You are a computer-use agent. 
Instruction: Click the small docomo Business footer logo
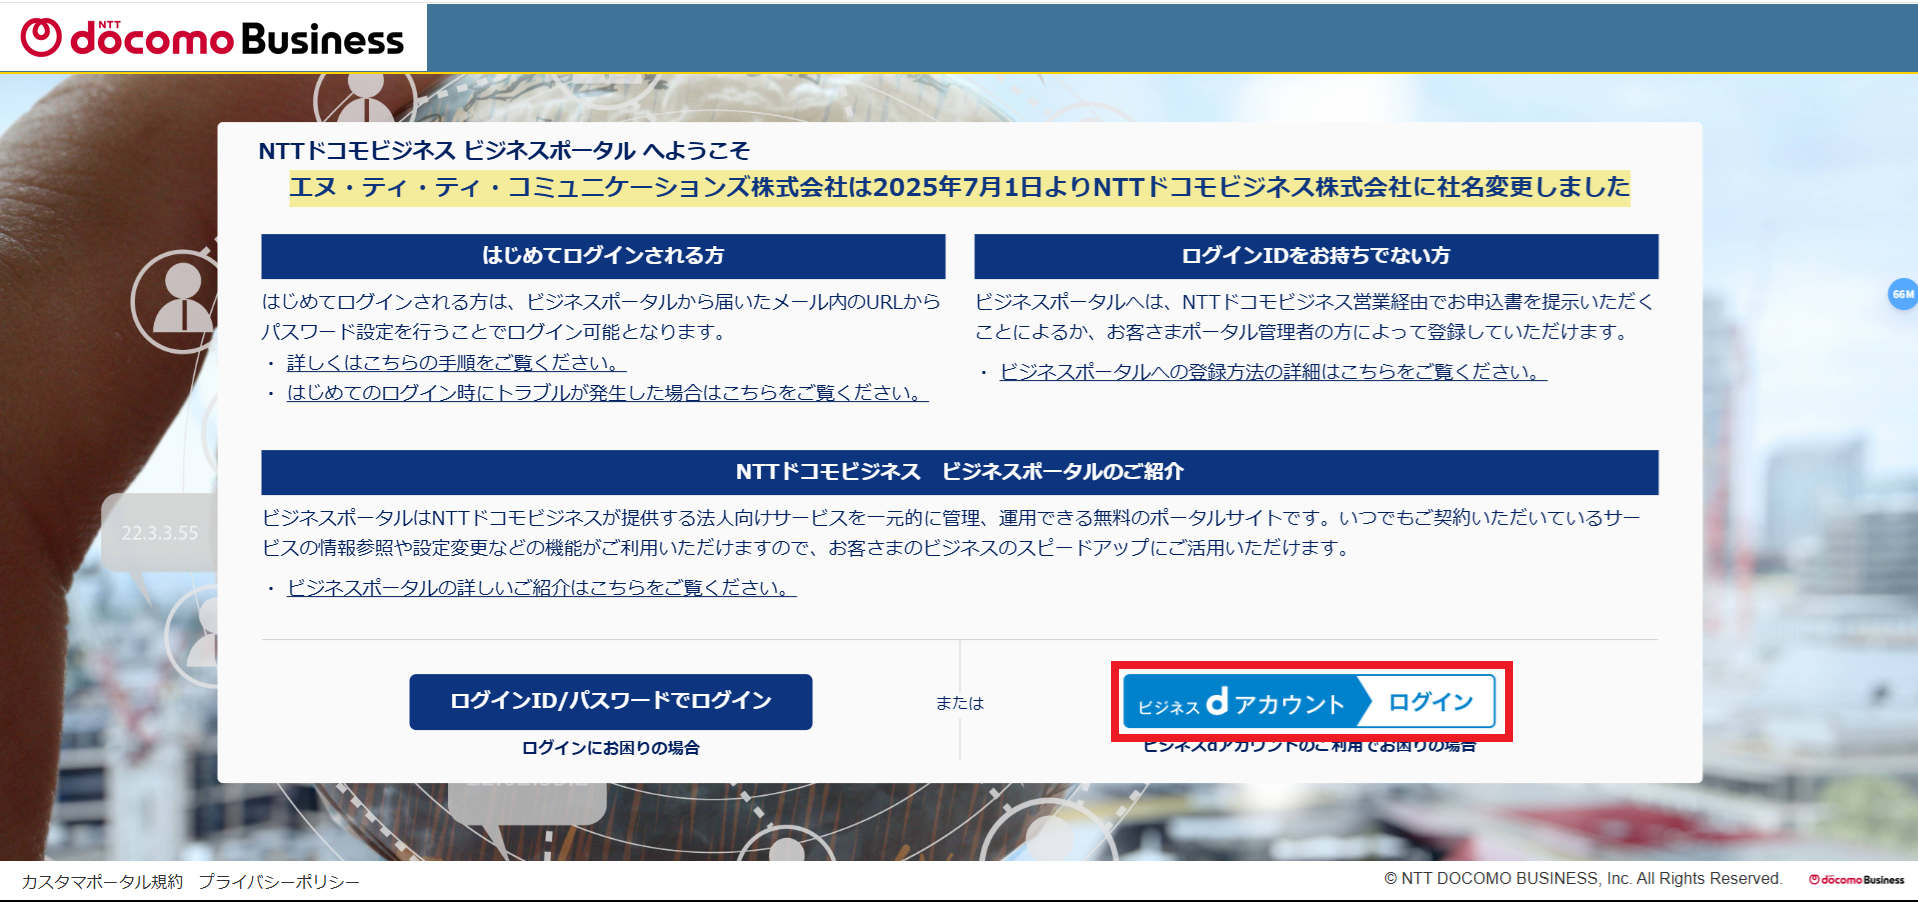tap(1856, 880)
